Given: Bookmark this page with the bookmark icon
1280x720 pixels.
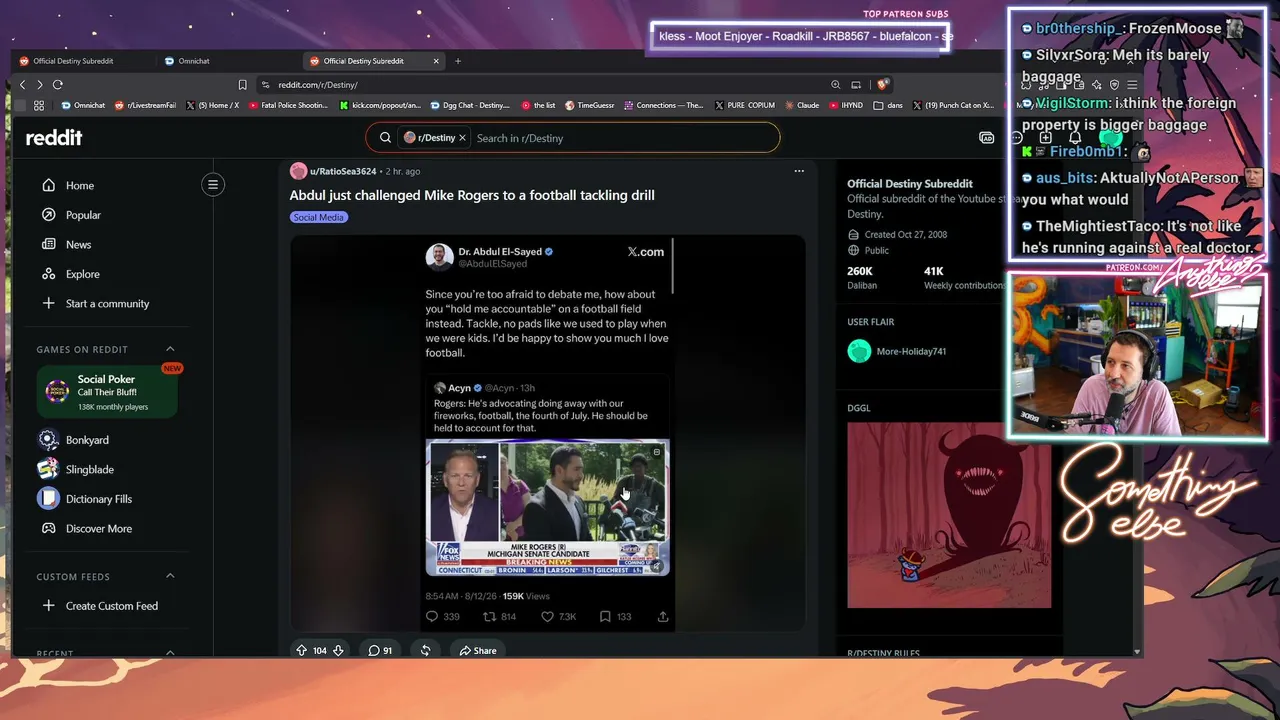Looking at the screenshot, I should [x=242, y=85].
